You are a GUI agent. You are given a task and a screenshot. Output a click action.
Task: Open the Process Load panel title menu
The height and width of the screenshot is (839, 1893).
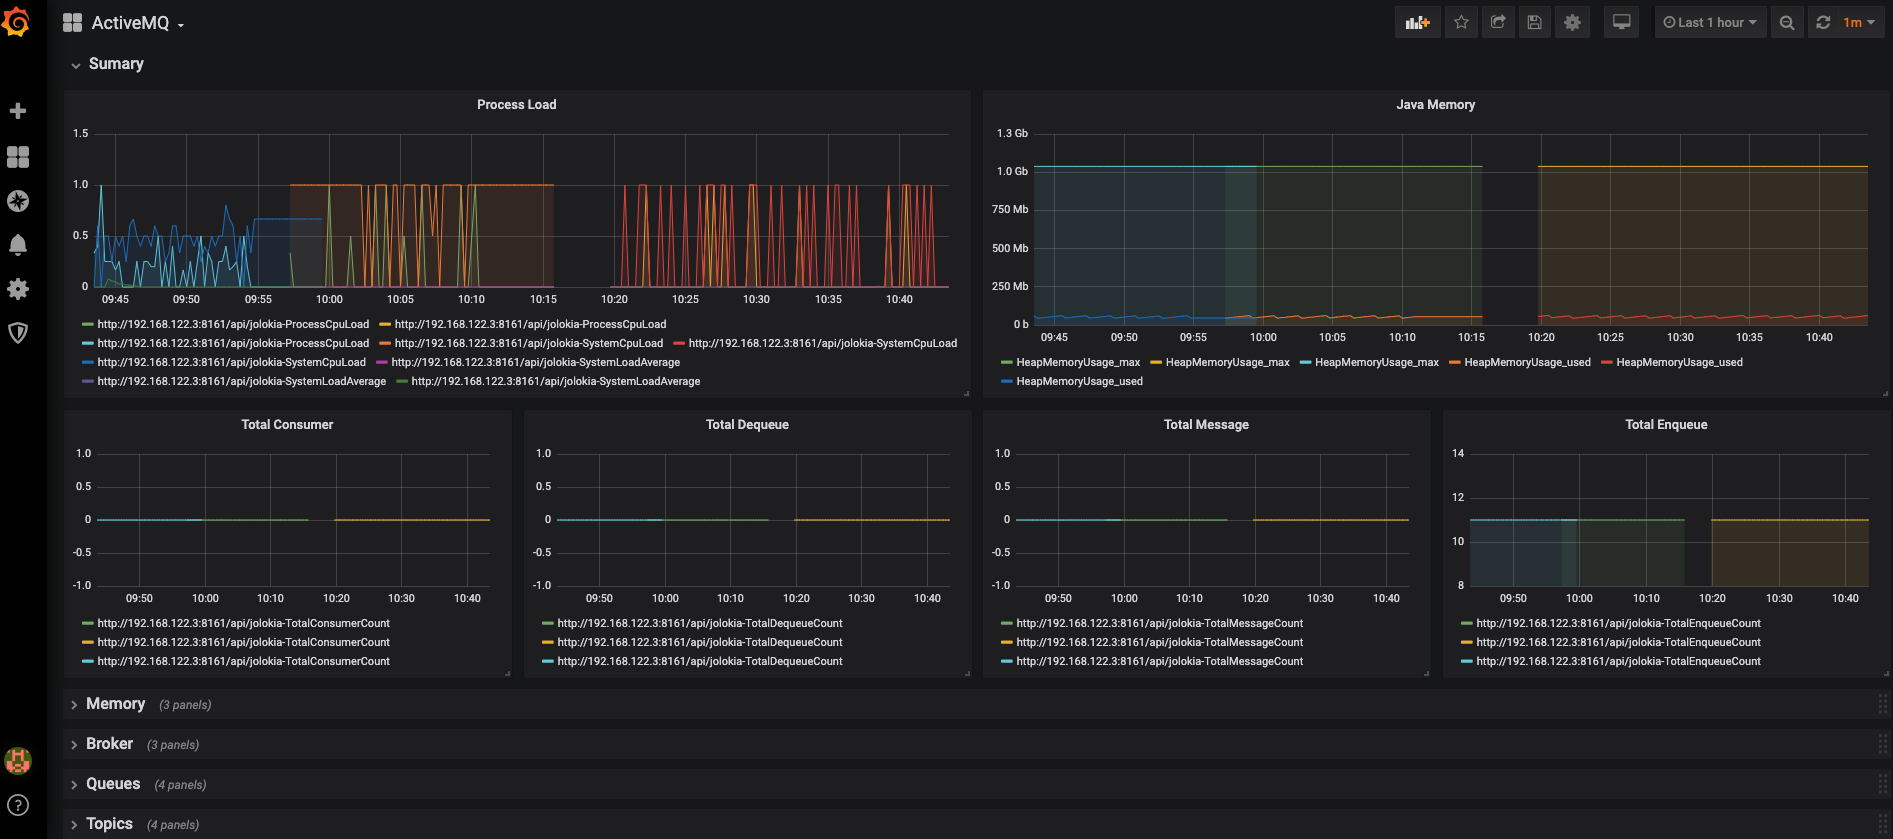[x=516, y=104]
